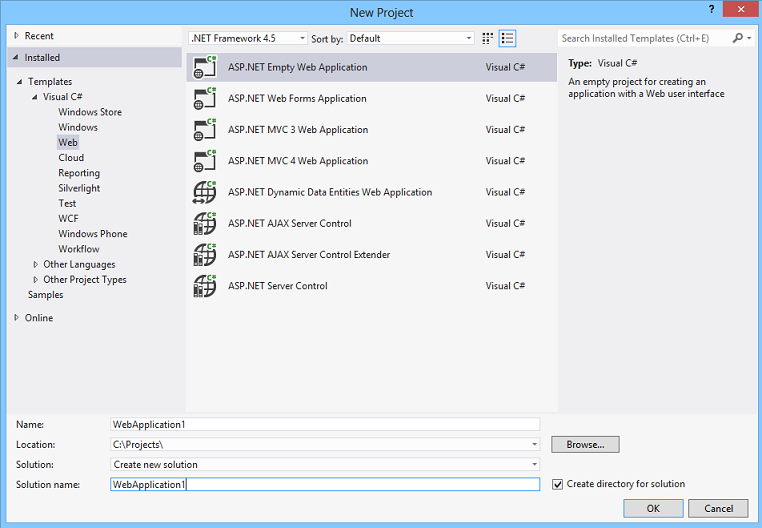Select Windows Store template category
Screen dimensions: 762x528
[90, 112]
